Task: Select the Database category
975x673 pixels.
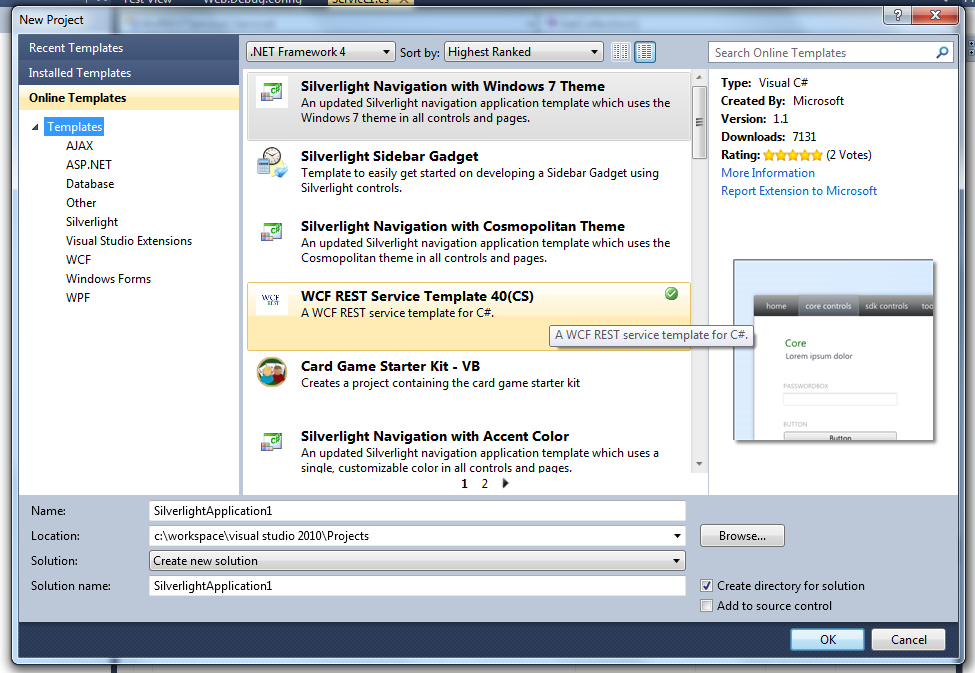Action: click(90, 184)
